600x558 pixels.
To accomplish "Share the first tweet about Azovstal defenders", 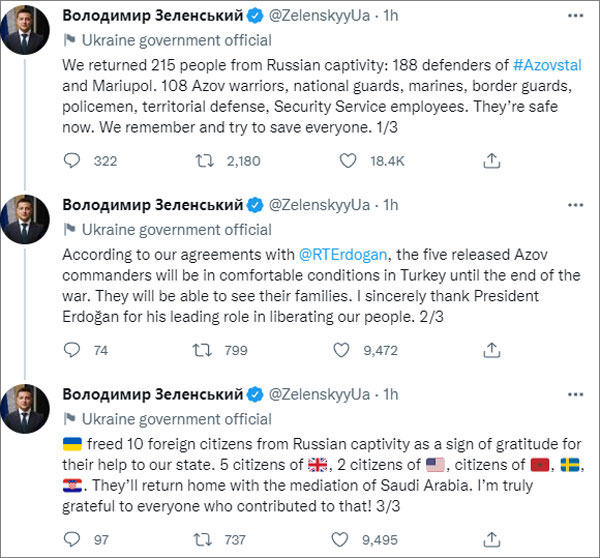I will 491,160.
